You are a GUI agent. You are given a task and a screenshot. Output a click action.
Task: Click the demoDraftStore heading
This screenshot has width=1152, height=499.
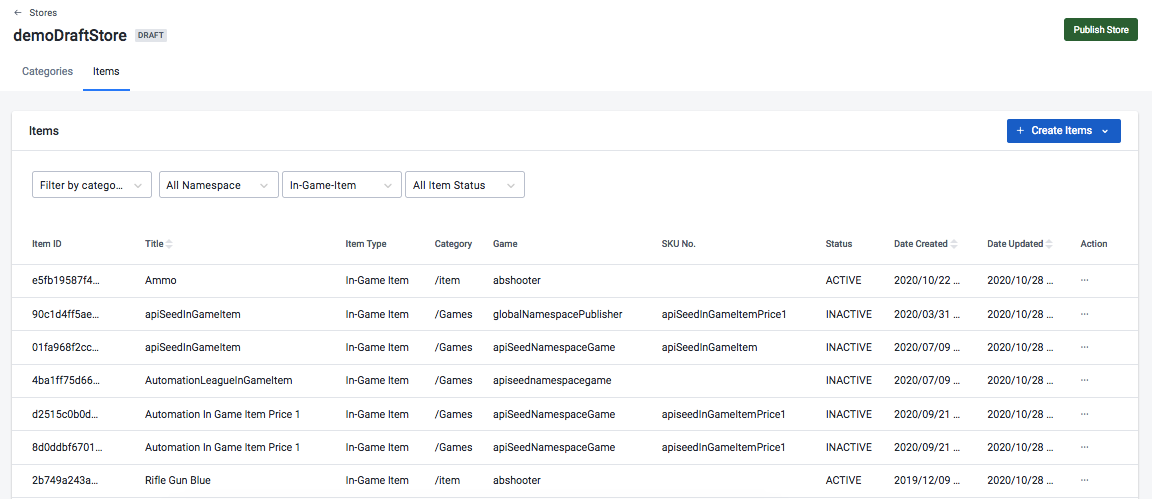(70, 35)
